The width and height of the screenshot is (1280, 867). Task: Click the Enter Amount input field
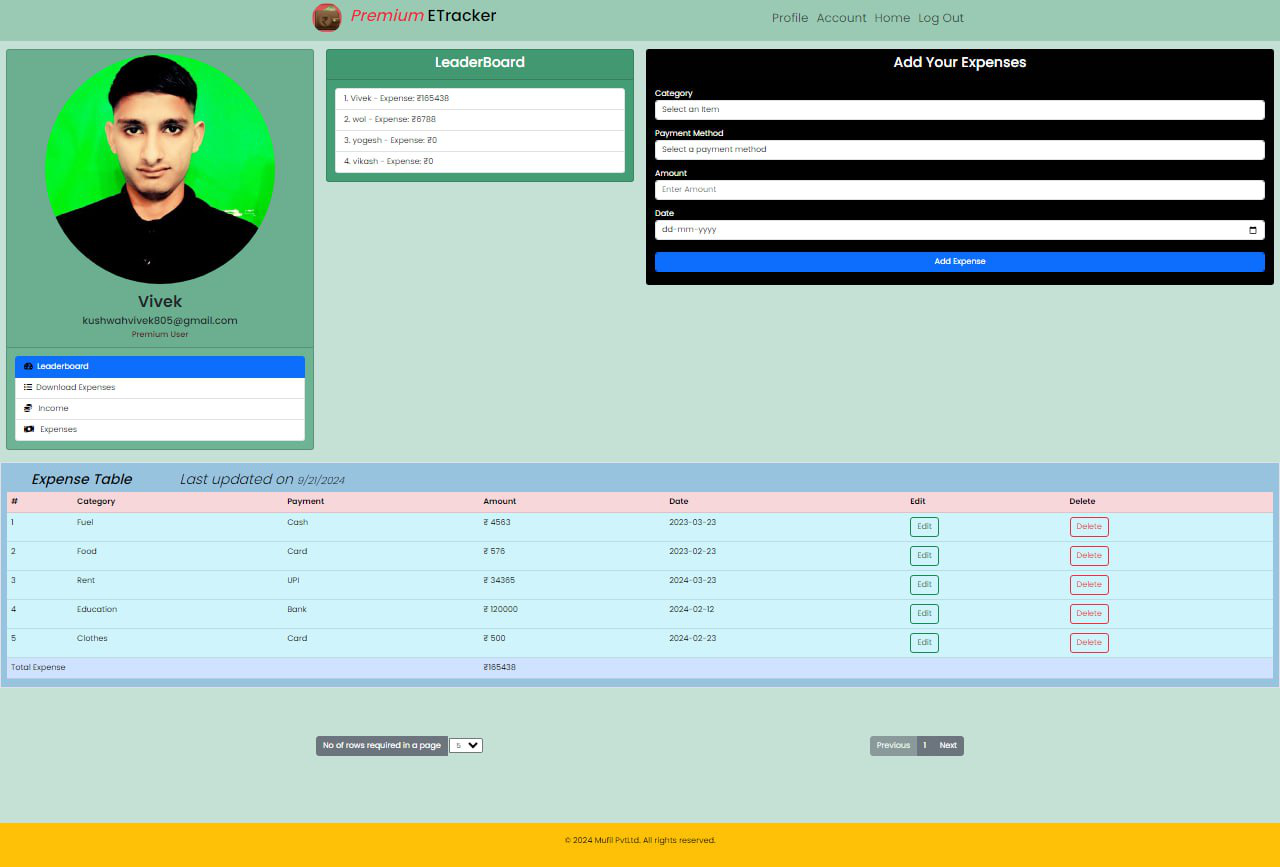coord(959,189)
